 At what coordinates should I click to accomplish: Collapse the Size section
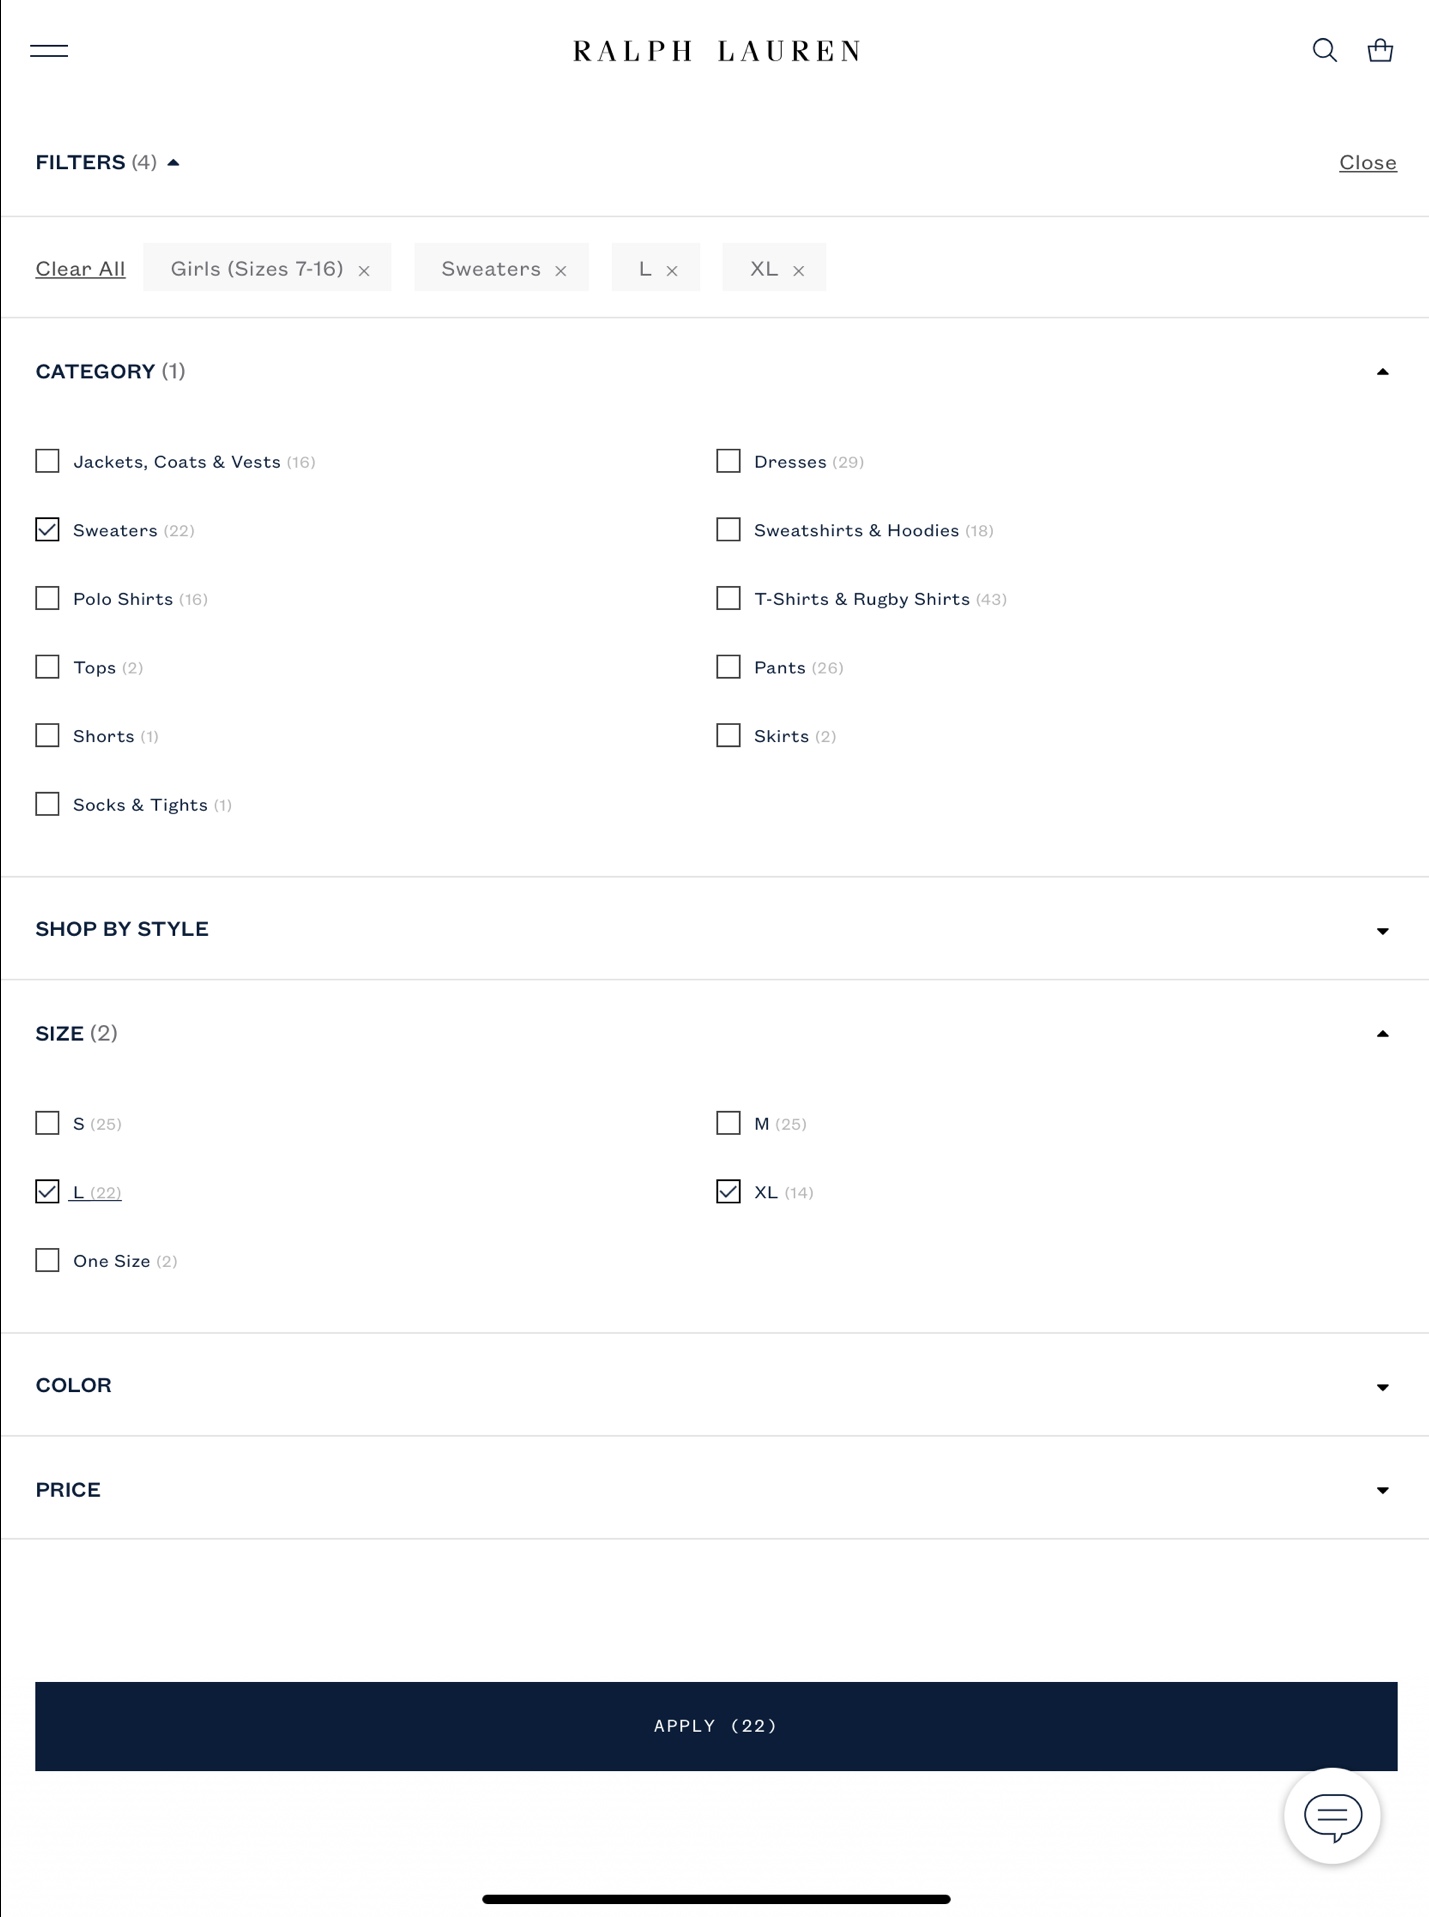coord(1382,1034)
